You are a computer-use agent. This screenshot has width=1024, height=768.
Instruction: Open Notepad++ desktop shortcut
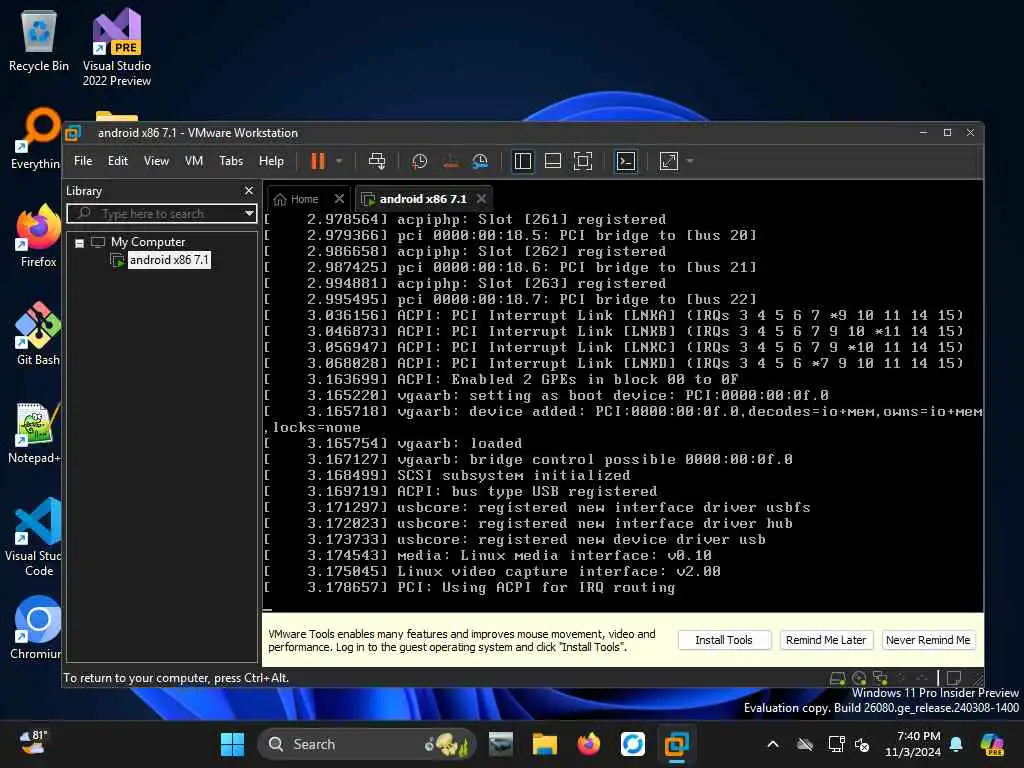(x=35, y=432)
